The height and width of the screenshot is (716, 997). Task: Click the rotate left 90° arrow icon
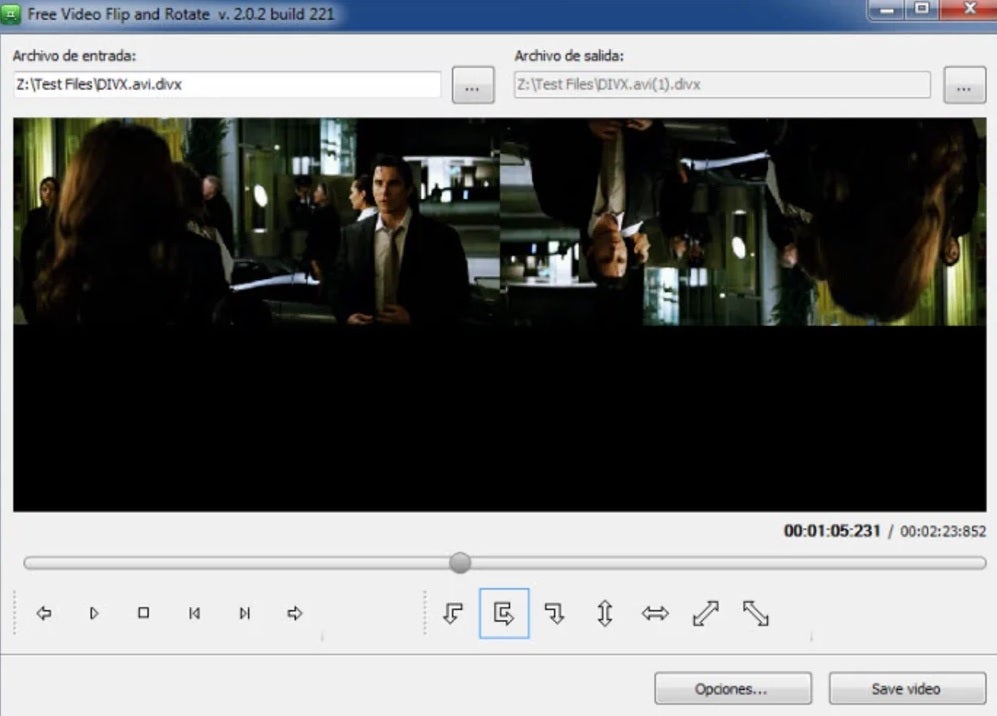point(453,613)
